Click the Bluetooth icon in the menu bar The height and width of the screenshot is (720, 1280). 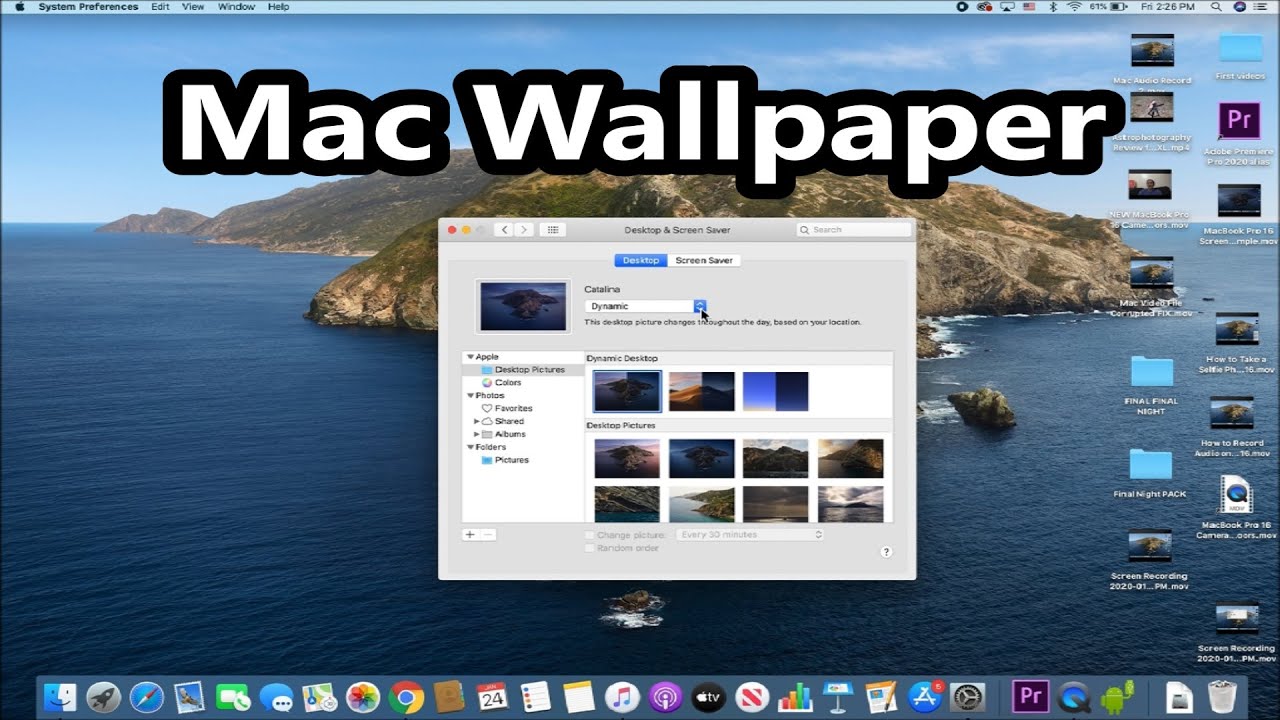1053,6
